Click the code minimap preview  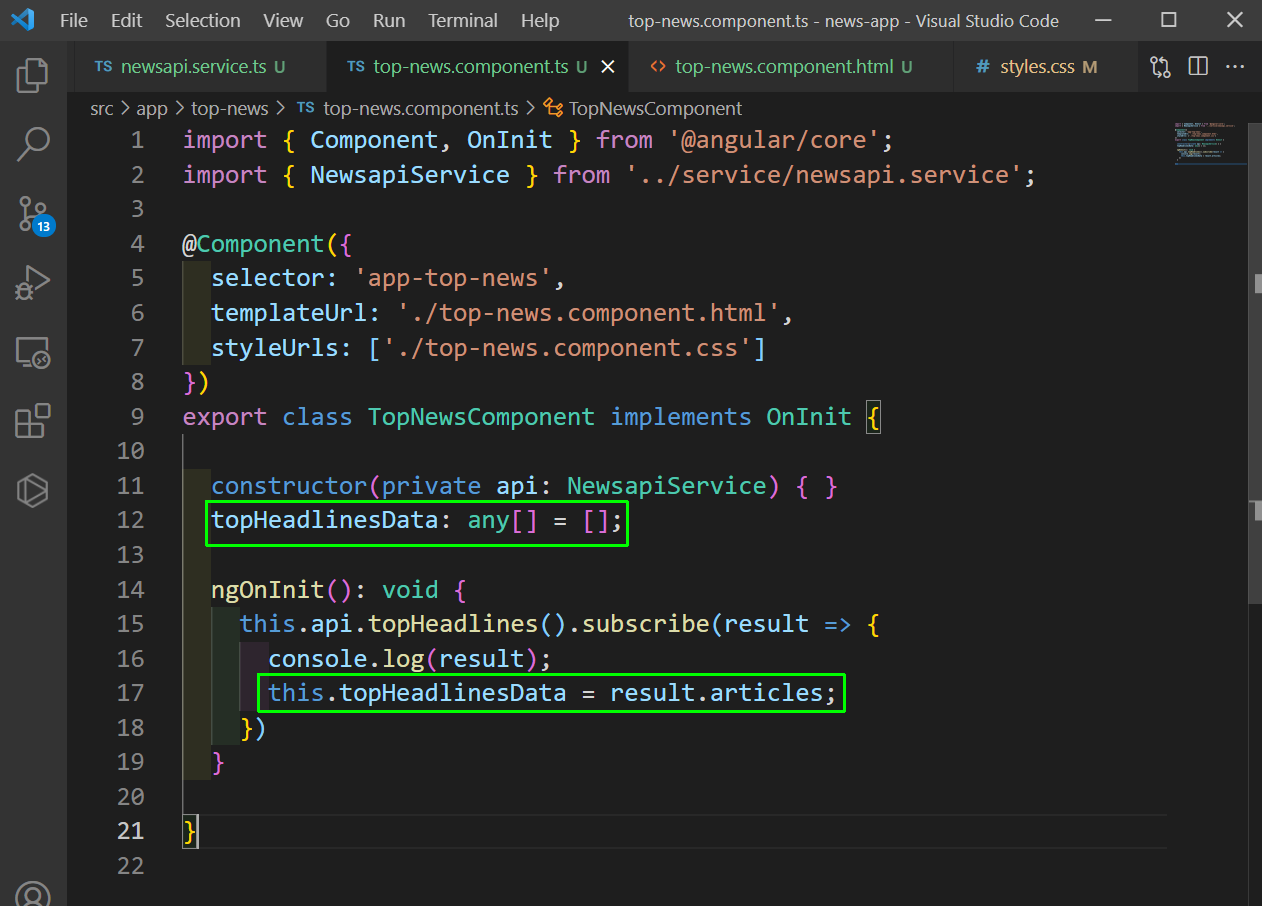[x=1210, y=143]
